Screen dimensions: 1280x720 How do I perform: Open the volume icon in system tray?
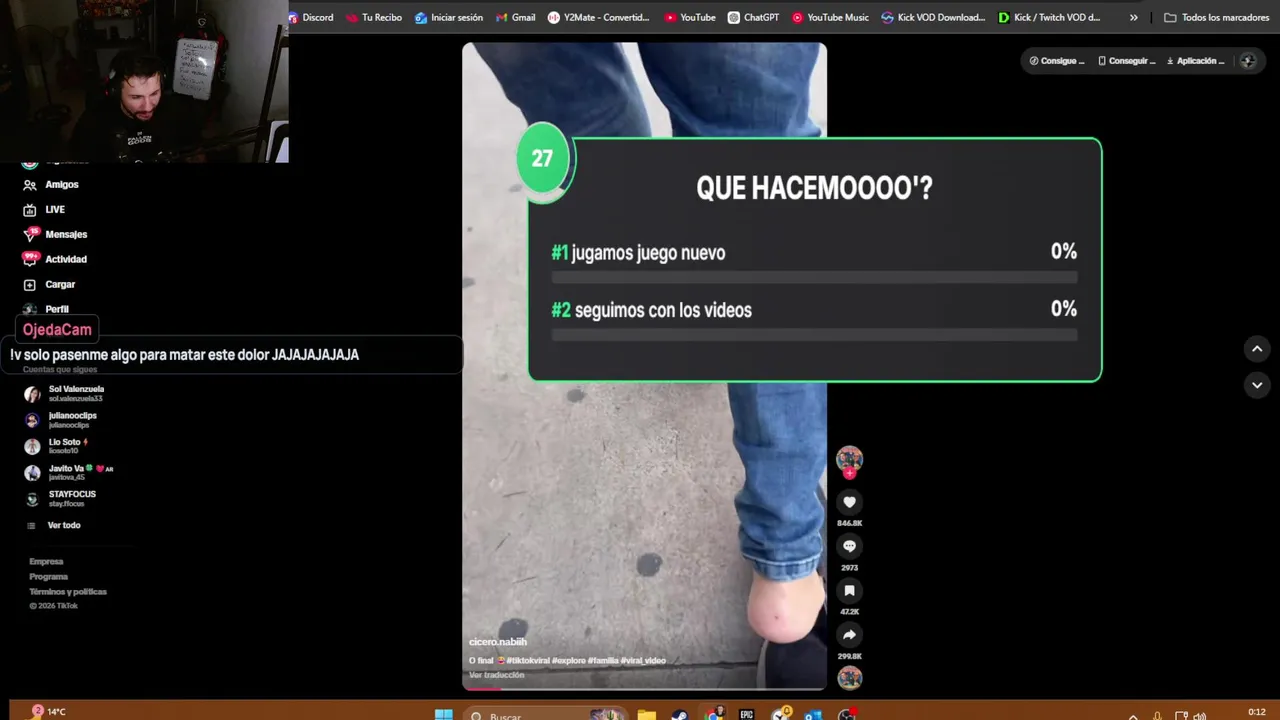1200,716
